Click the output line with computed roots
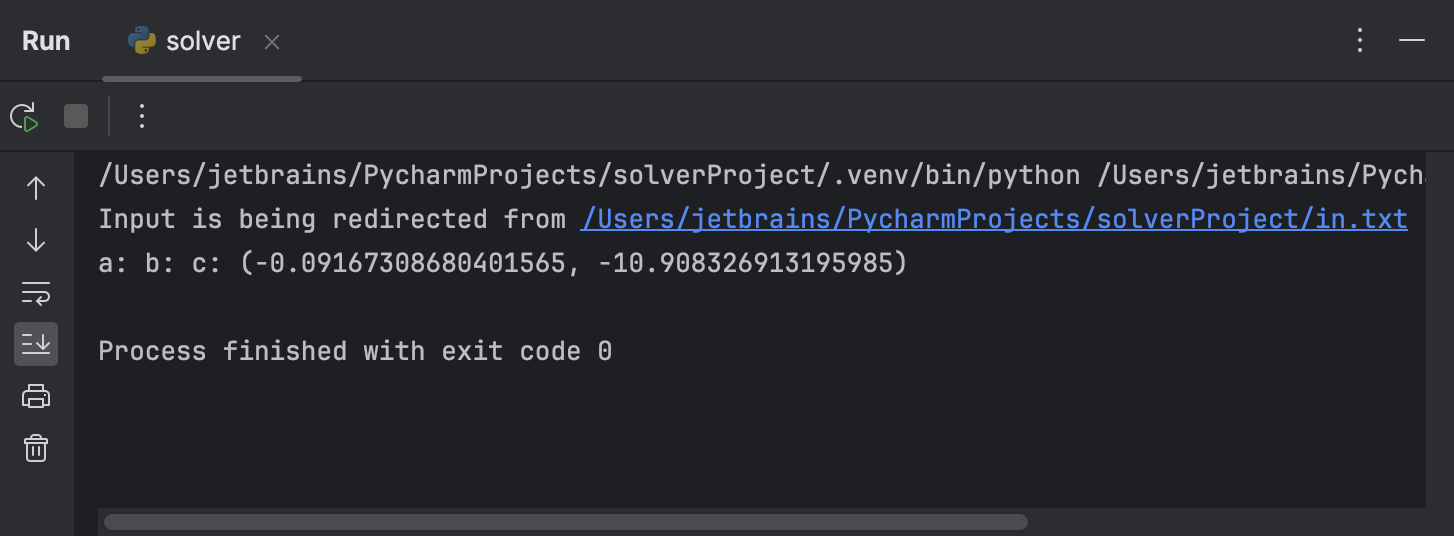The width and height of the screenshot is (1454, 536). pyautogui.click(x=502, y=264)
